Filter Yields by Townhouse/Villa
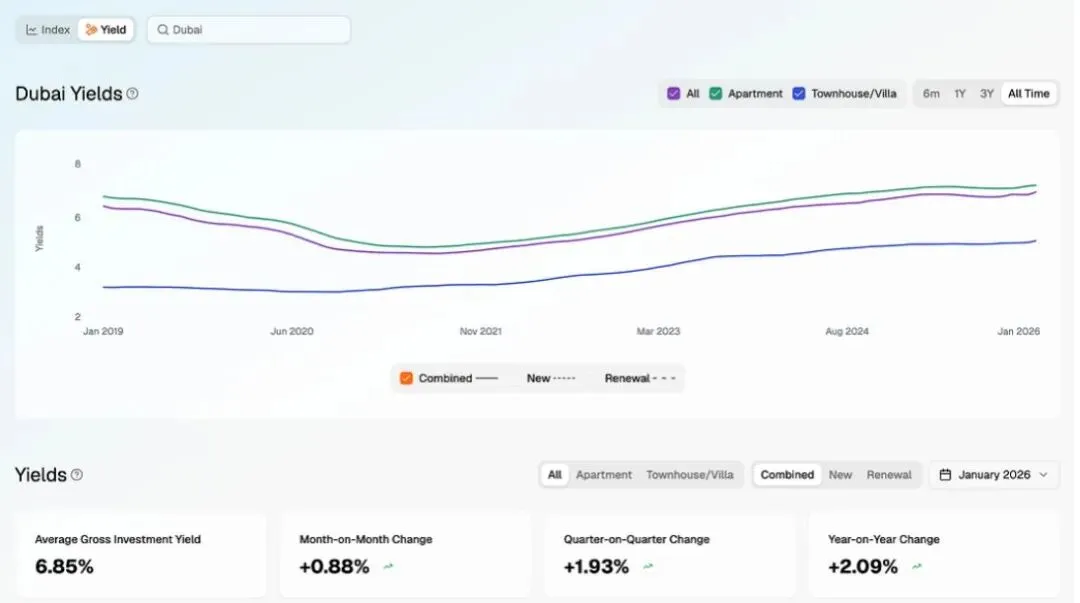This screenshot has height=603, width=1080. pos(689,475)
